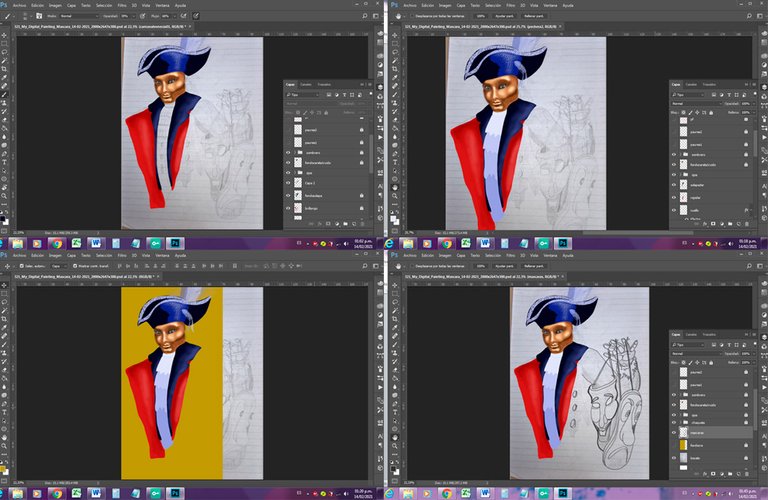Open Imagen menu in bottom-left window
Screen dimensions: 768x500
(55, 255)
